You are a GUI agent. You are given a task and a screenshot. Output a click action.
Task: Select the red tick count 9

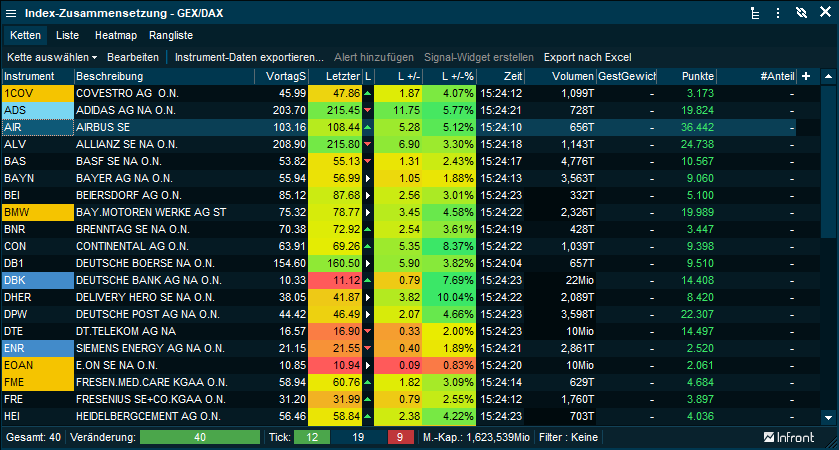400,437
